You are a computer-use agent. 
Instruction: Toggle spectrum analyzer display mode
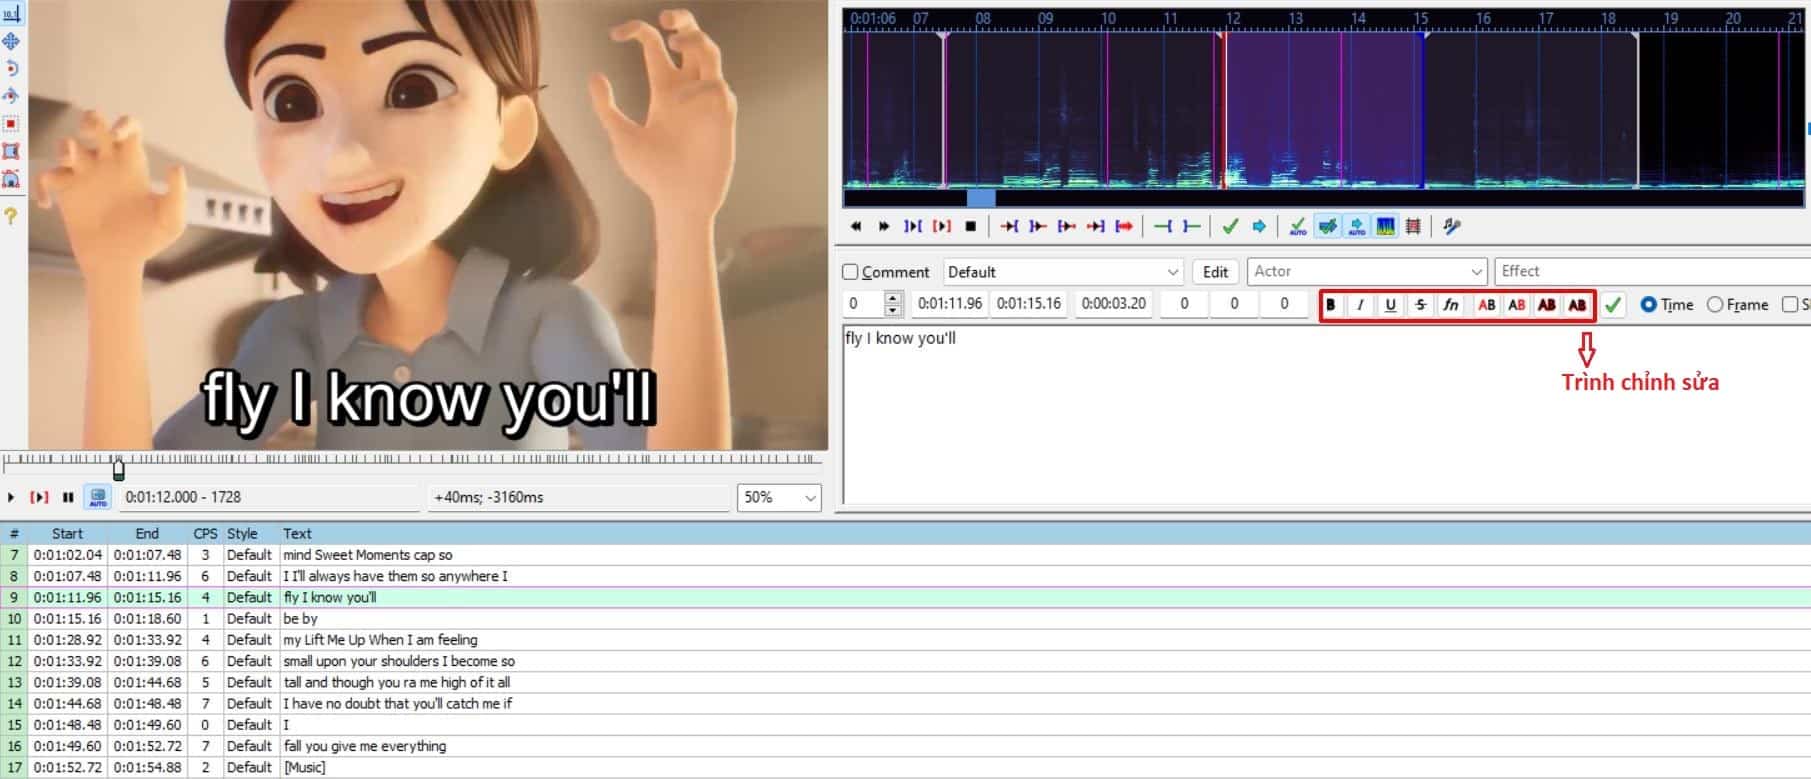(x=1385, y=227)
